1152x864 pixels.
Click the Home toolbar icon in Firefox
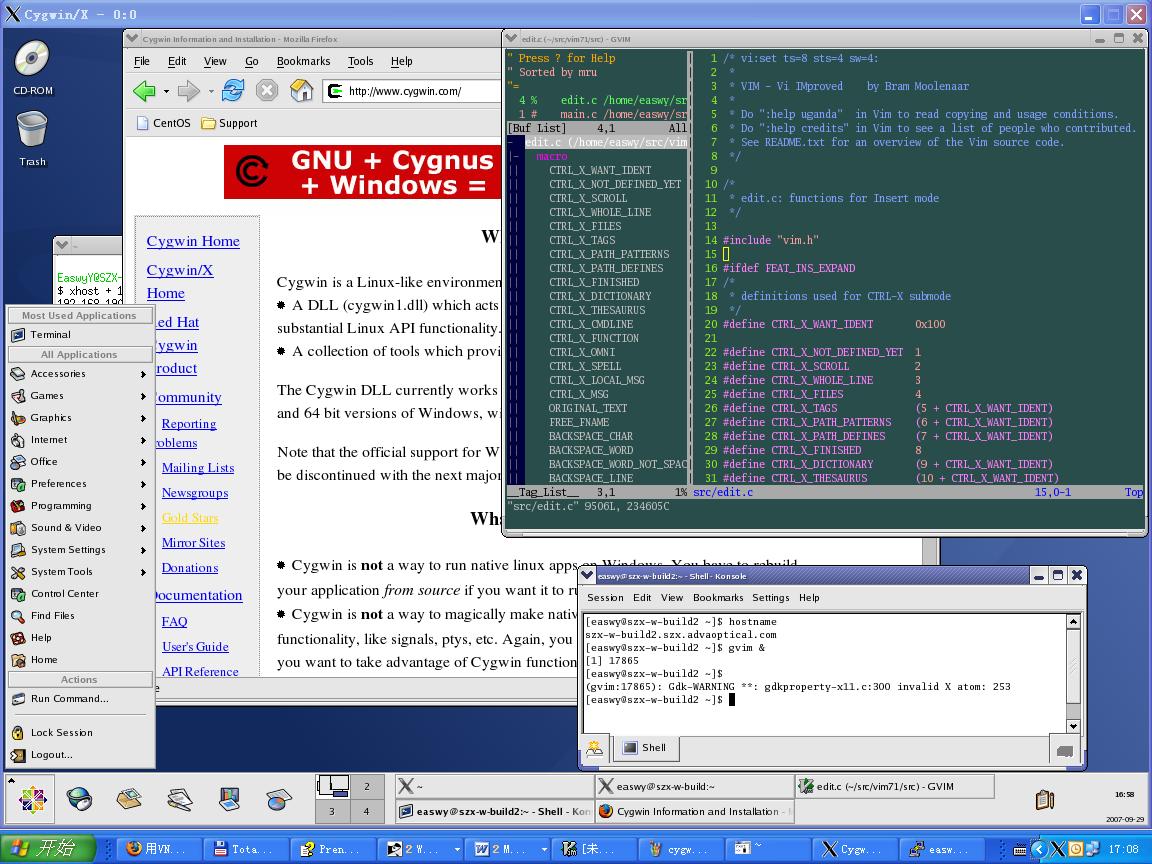pyautogui.click(x=302, y=90)
